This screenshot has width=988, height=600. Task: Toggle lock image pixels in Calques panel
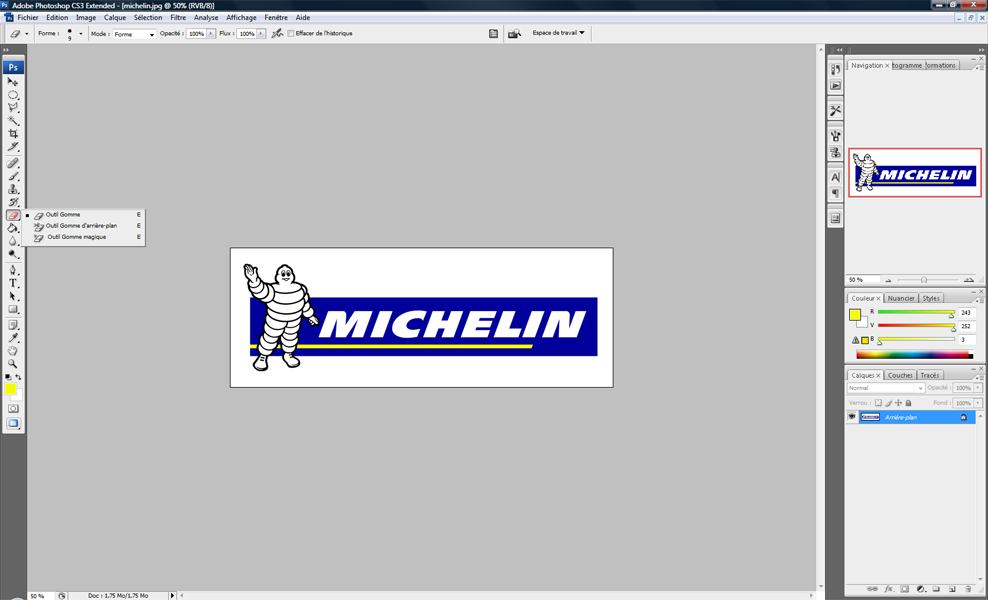pos(888,403)
